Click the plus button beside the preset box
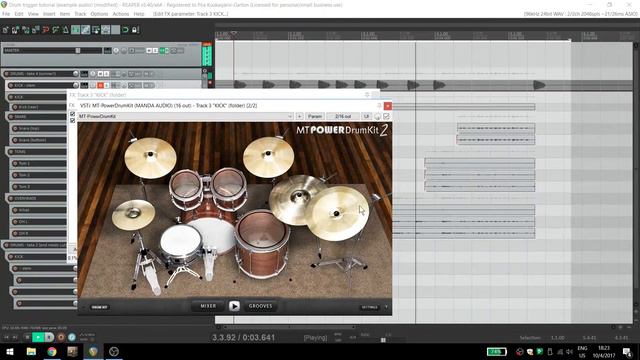Image resolution: width=640 pixels, height=360 pixels. (299, 116)
